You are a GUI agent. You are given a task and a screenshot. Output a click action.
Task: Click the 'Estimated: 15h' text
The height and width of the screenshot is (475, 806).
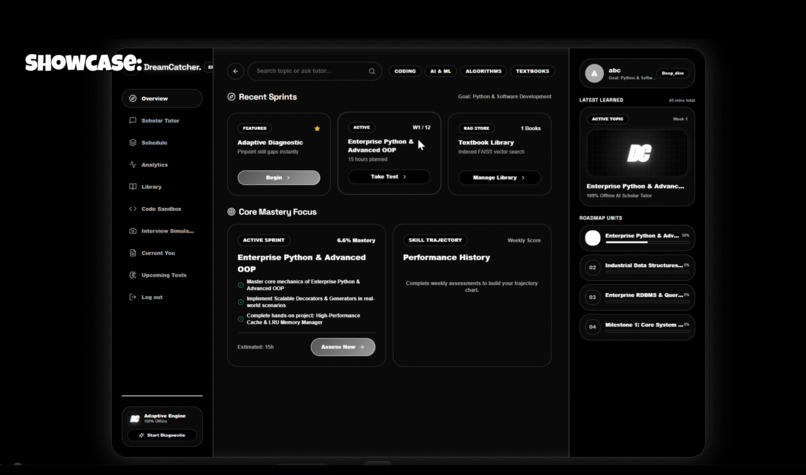coord(255,347)
